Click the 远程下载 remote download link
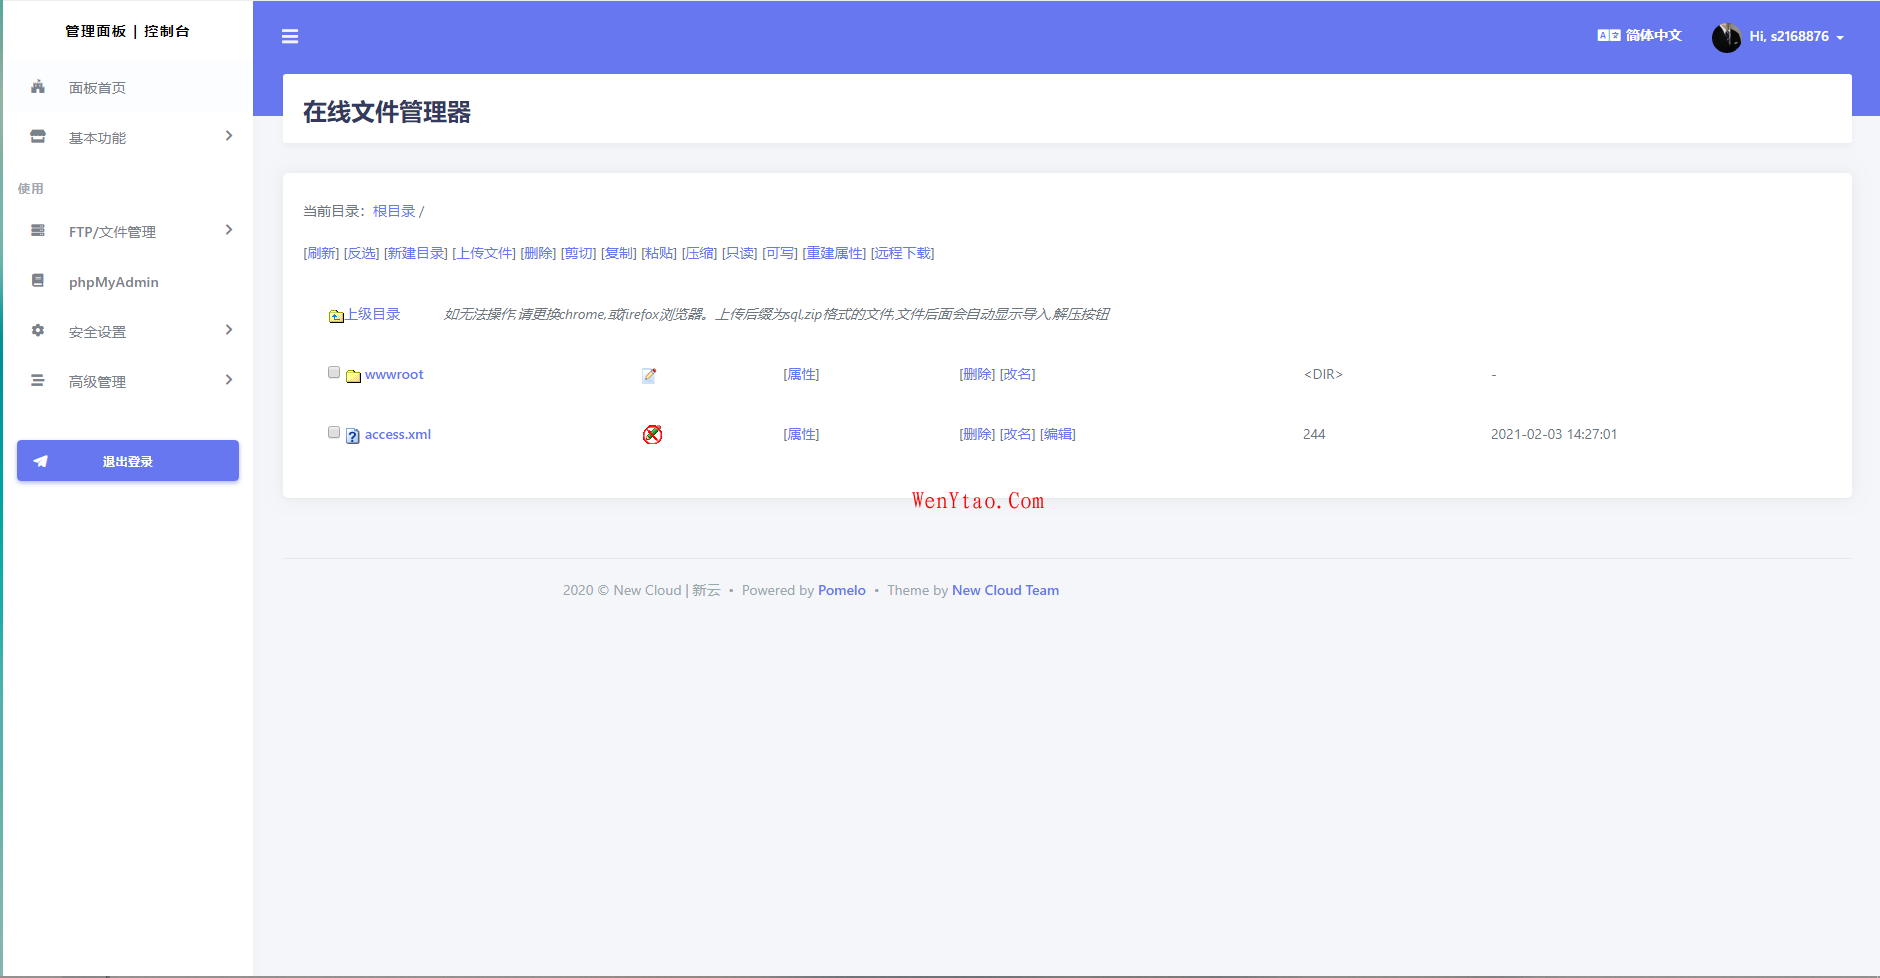 pyautogui.click(x=902, y=253)
